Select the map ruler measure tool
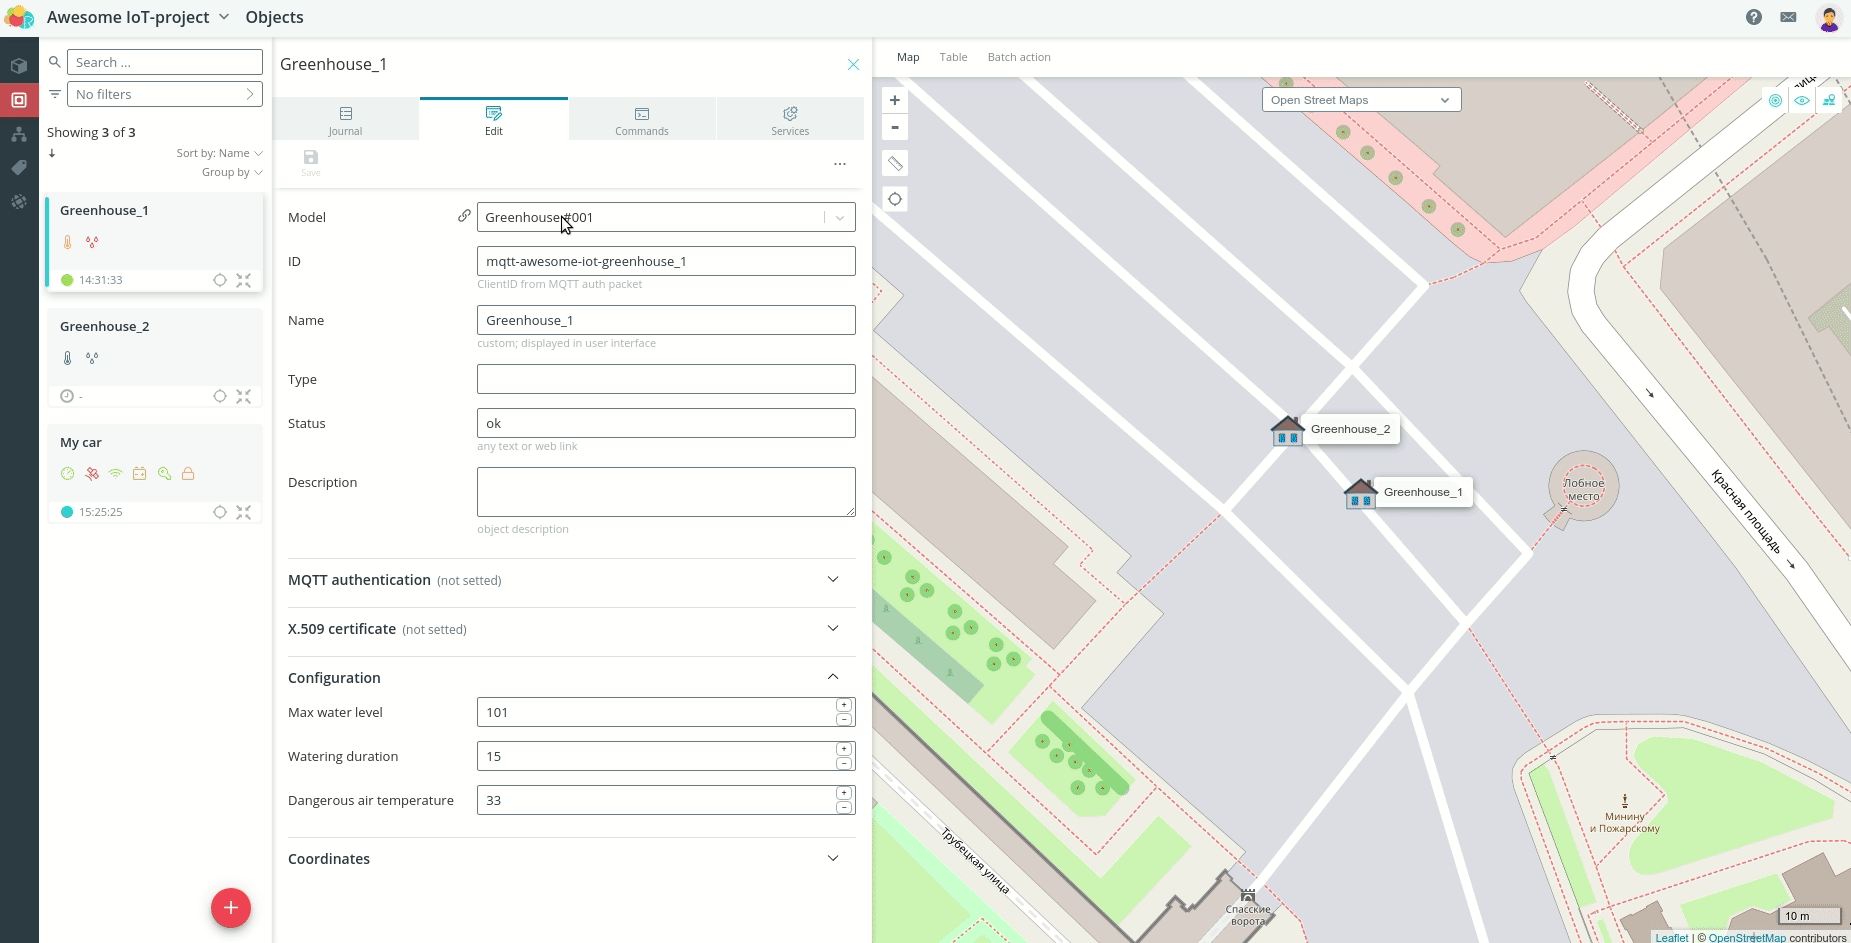The width and height of the screenshot is (1851, 943). [895, 163]
